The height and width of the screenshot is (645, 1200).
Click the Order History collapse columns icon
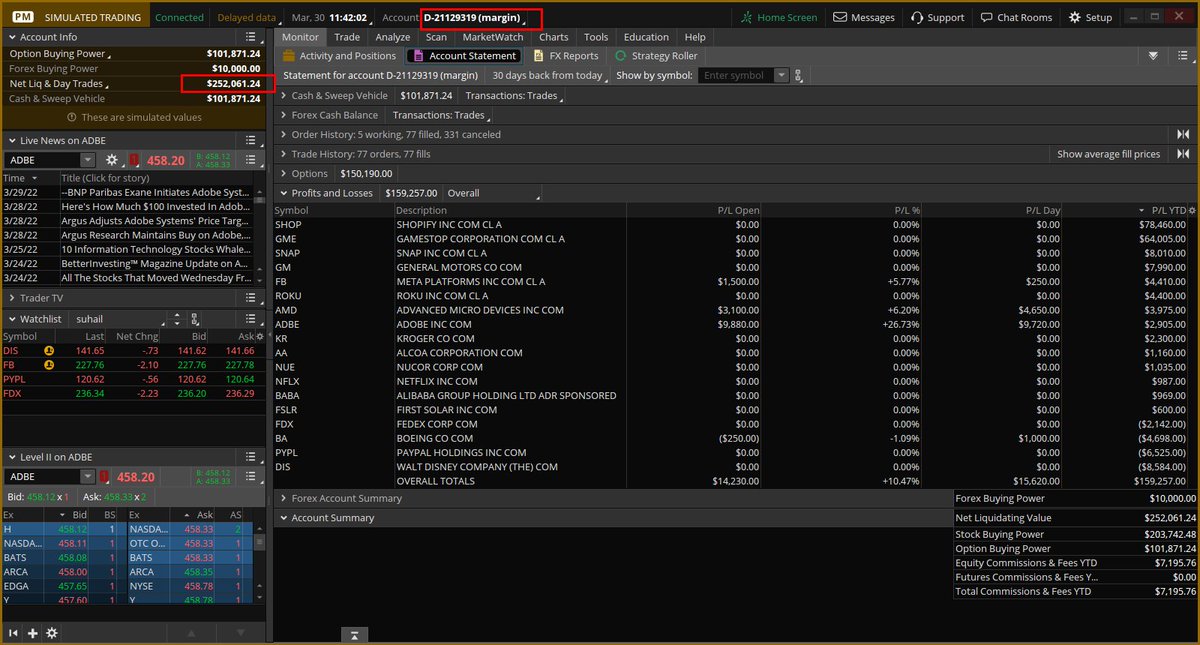click(1183, 134)
